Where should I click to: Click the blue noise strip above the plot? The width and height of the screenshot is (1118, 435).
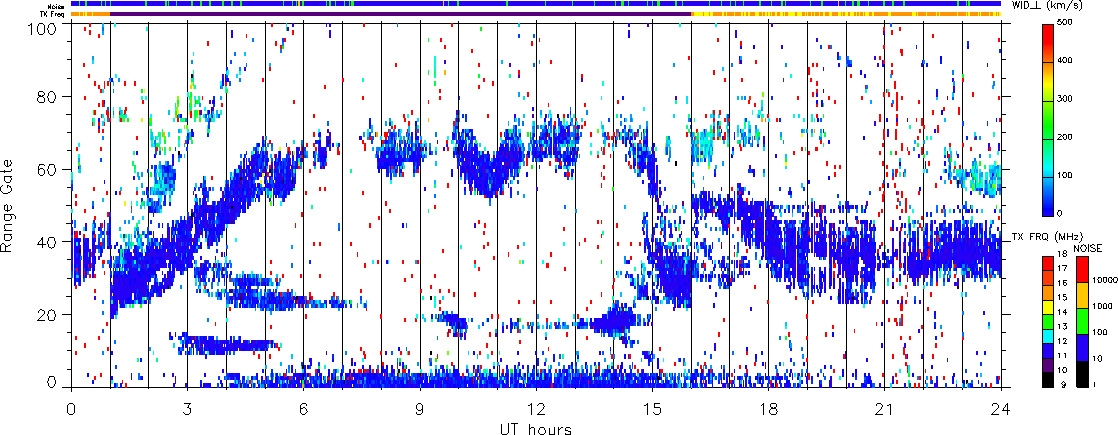[x=535, y=4]
